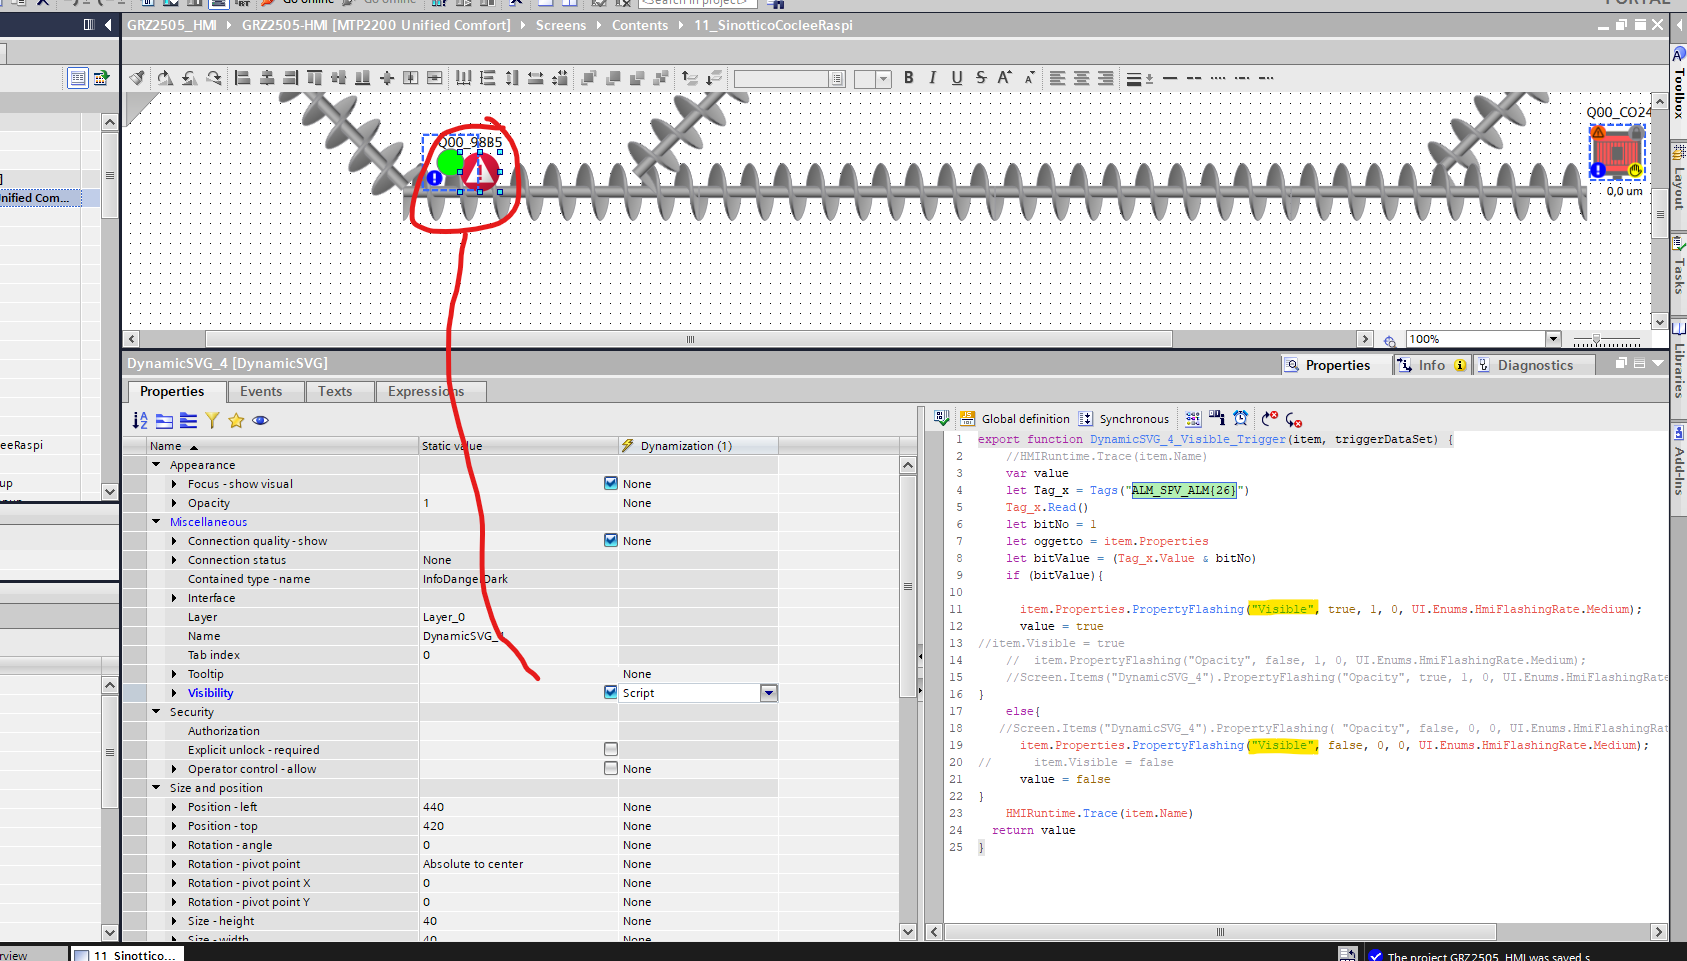Click the Global definition button
Screen dimensions: 1687x961
click(x=1015, y=419)
